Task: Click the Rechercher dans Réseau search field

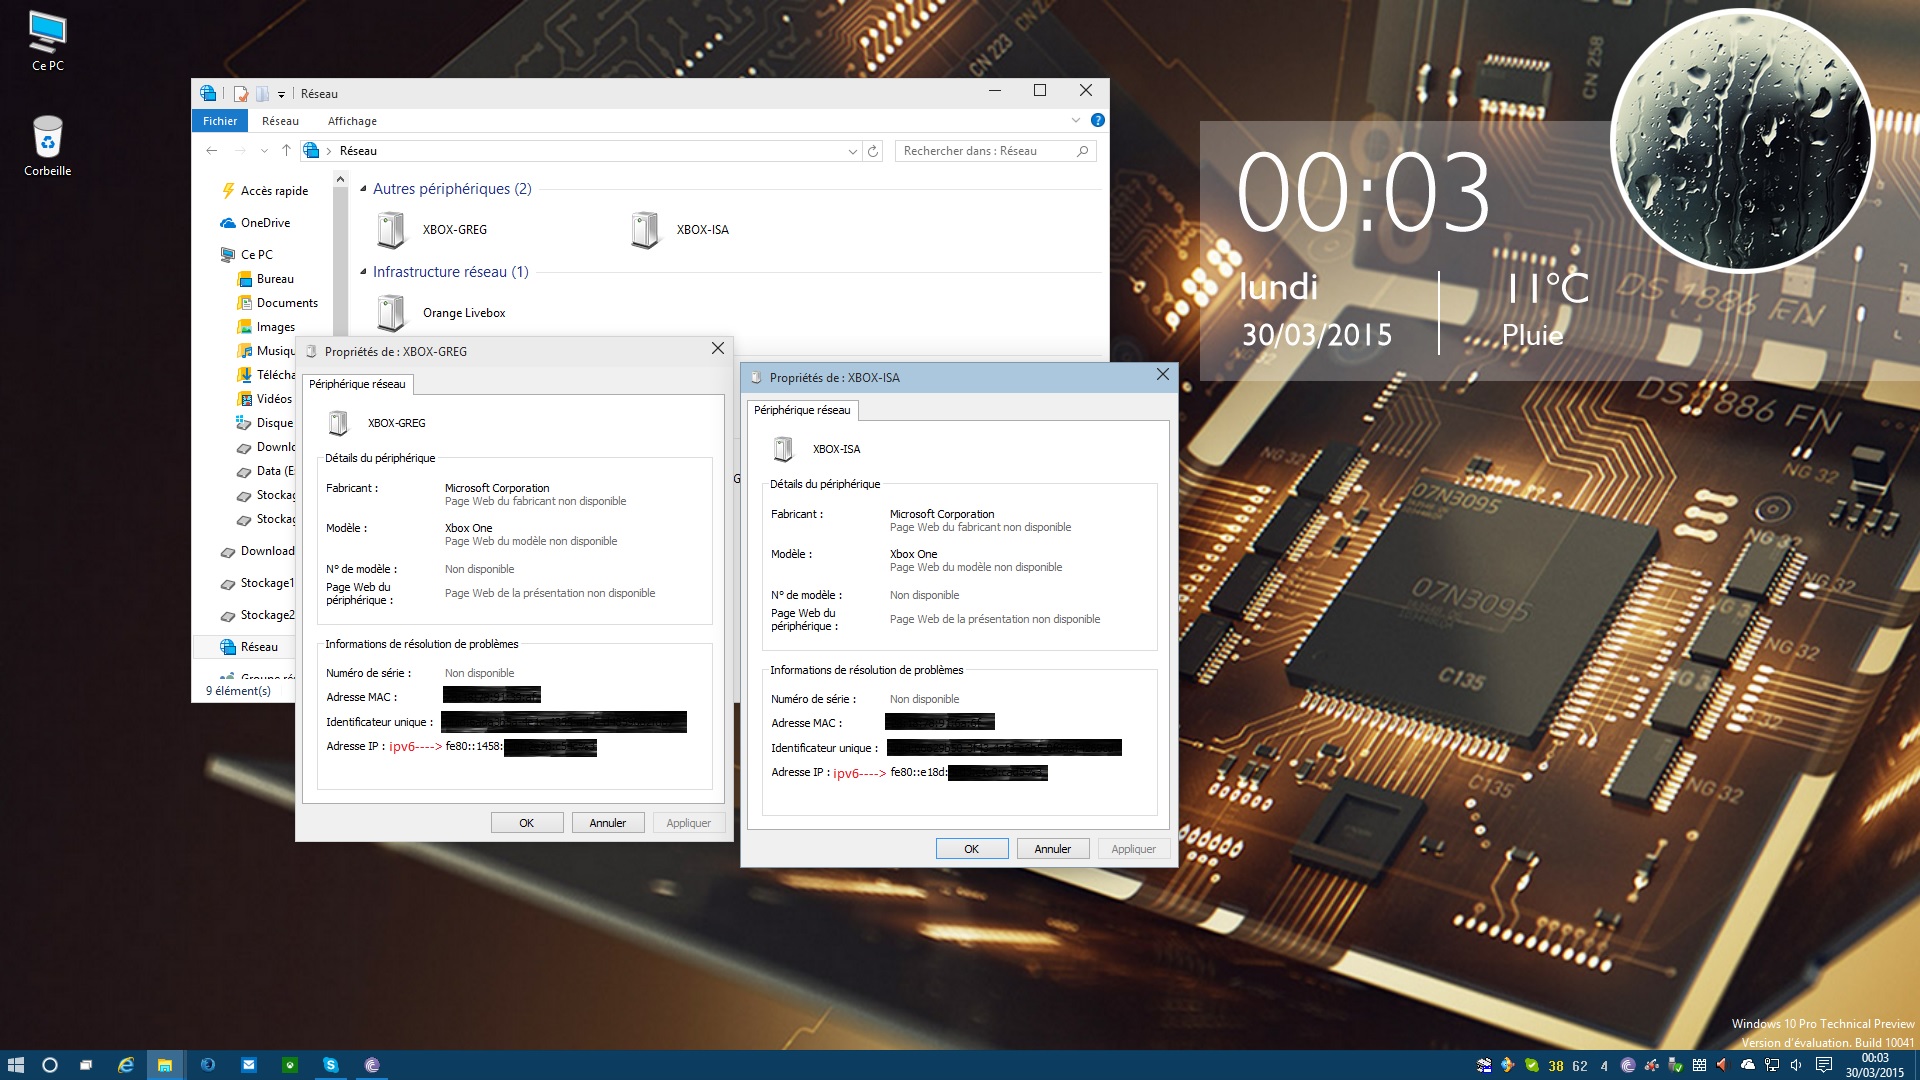Action: pyautogui.click(x=985, y=151)
